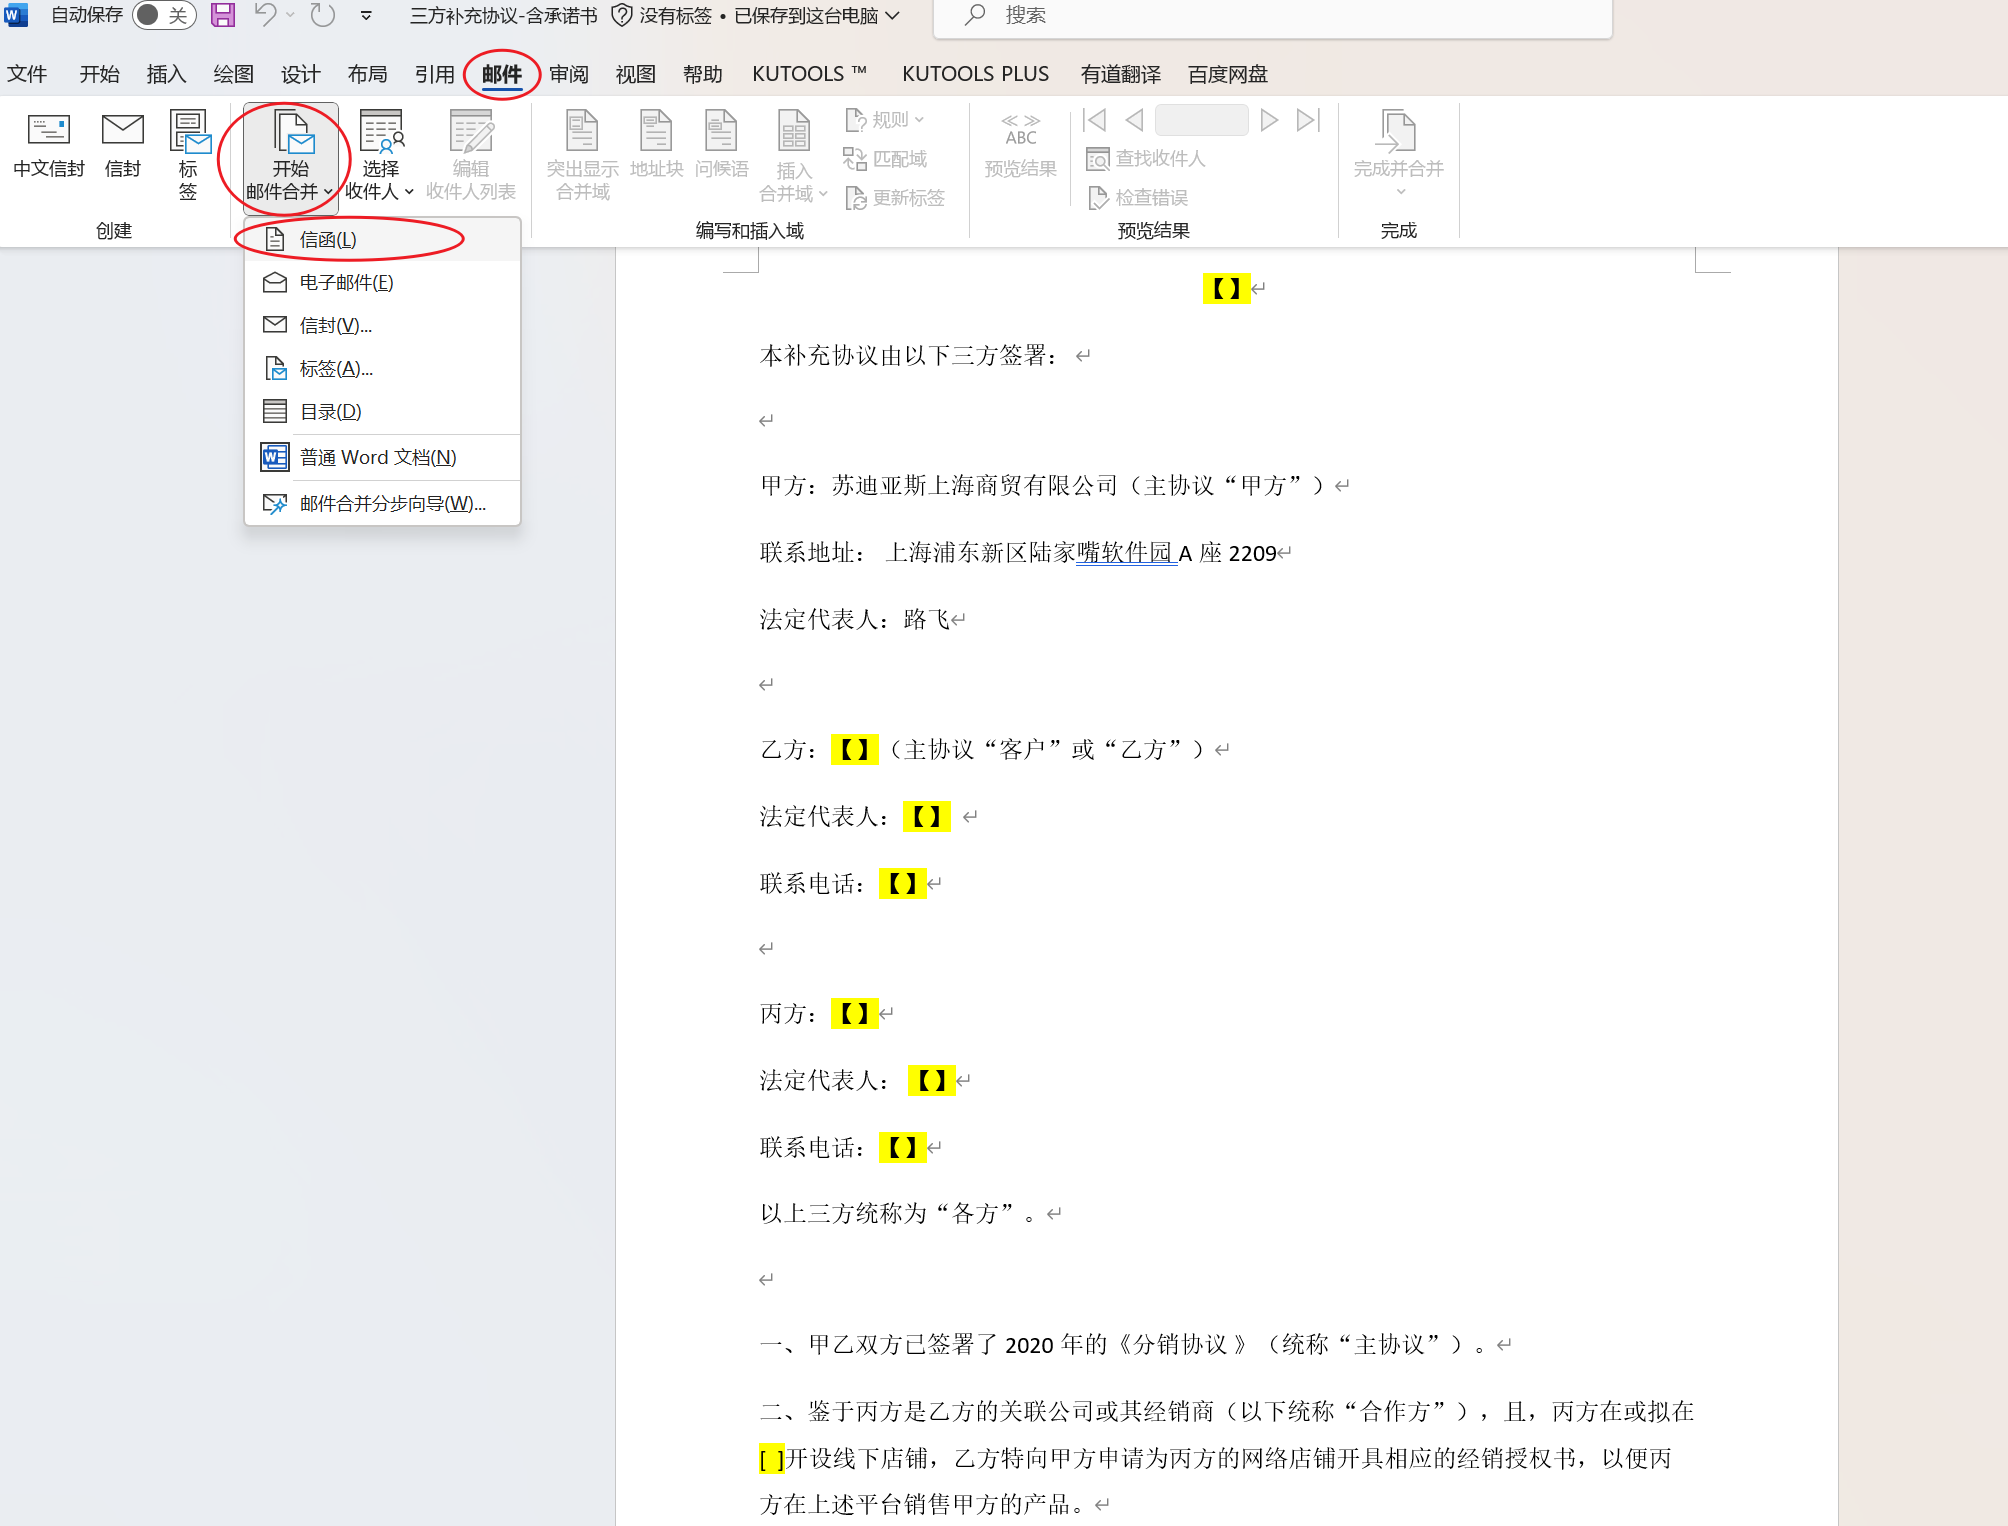The width and height of the screenshot is (2008, 1526).
Task: Go to the last record
Action: tap(1308, 120)
